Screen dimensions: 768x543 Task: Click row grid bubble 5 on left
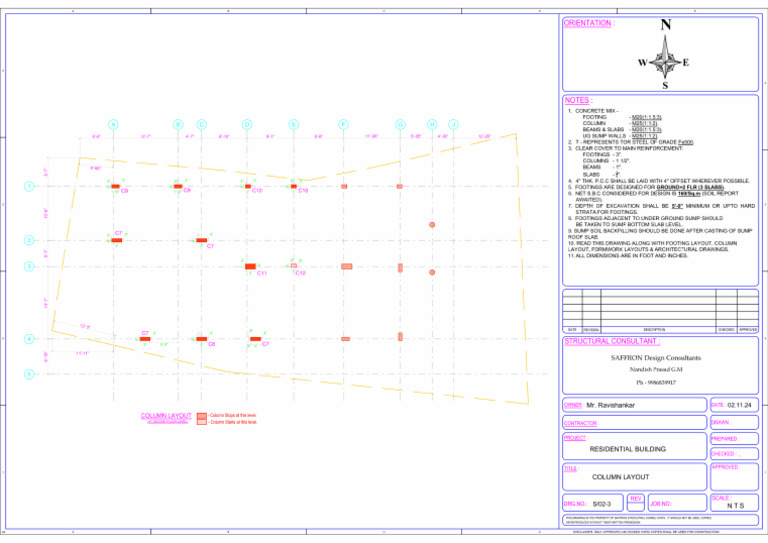tap(29, 374)
